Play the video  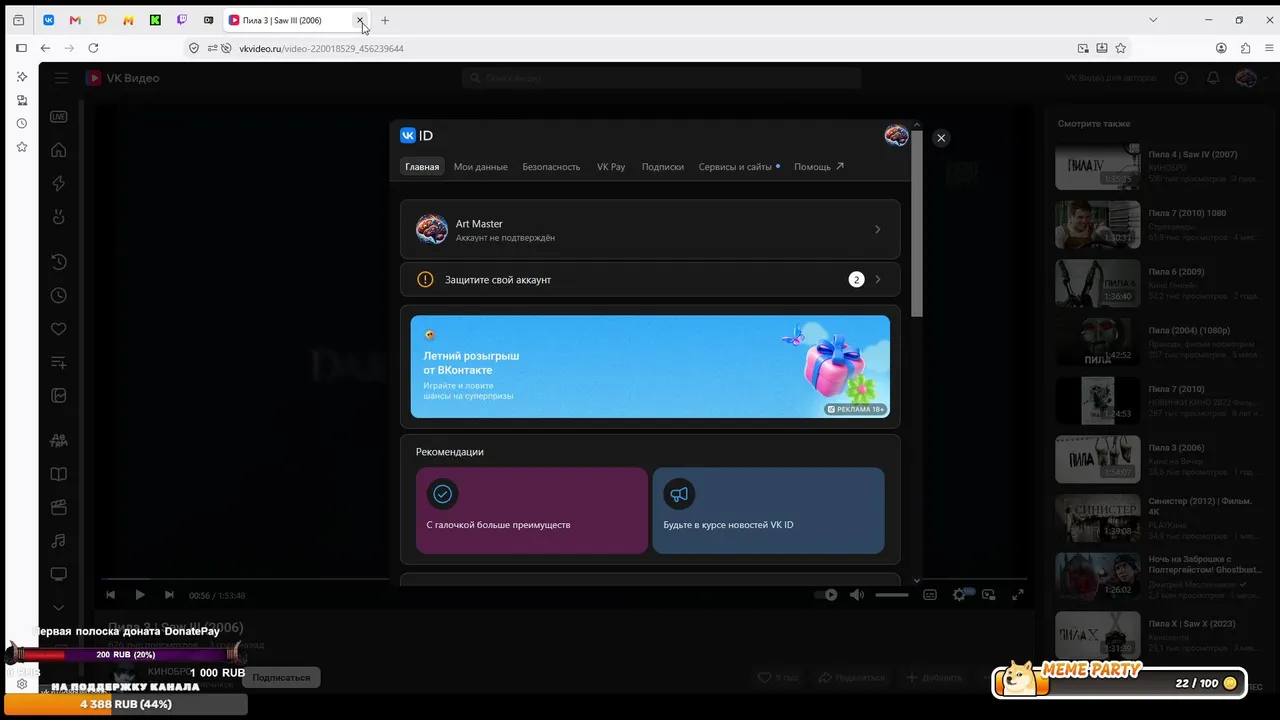140,595
